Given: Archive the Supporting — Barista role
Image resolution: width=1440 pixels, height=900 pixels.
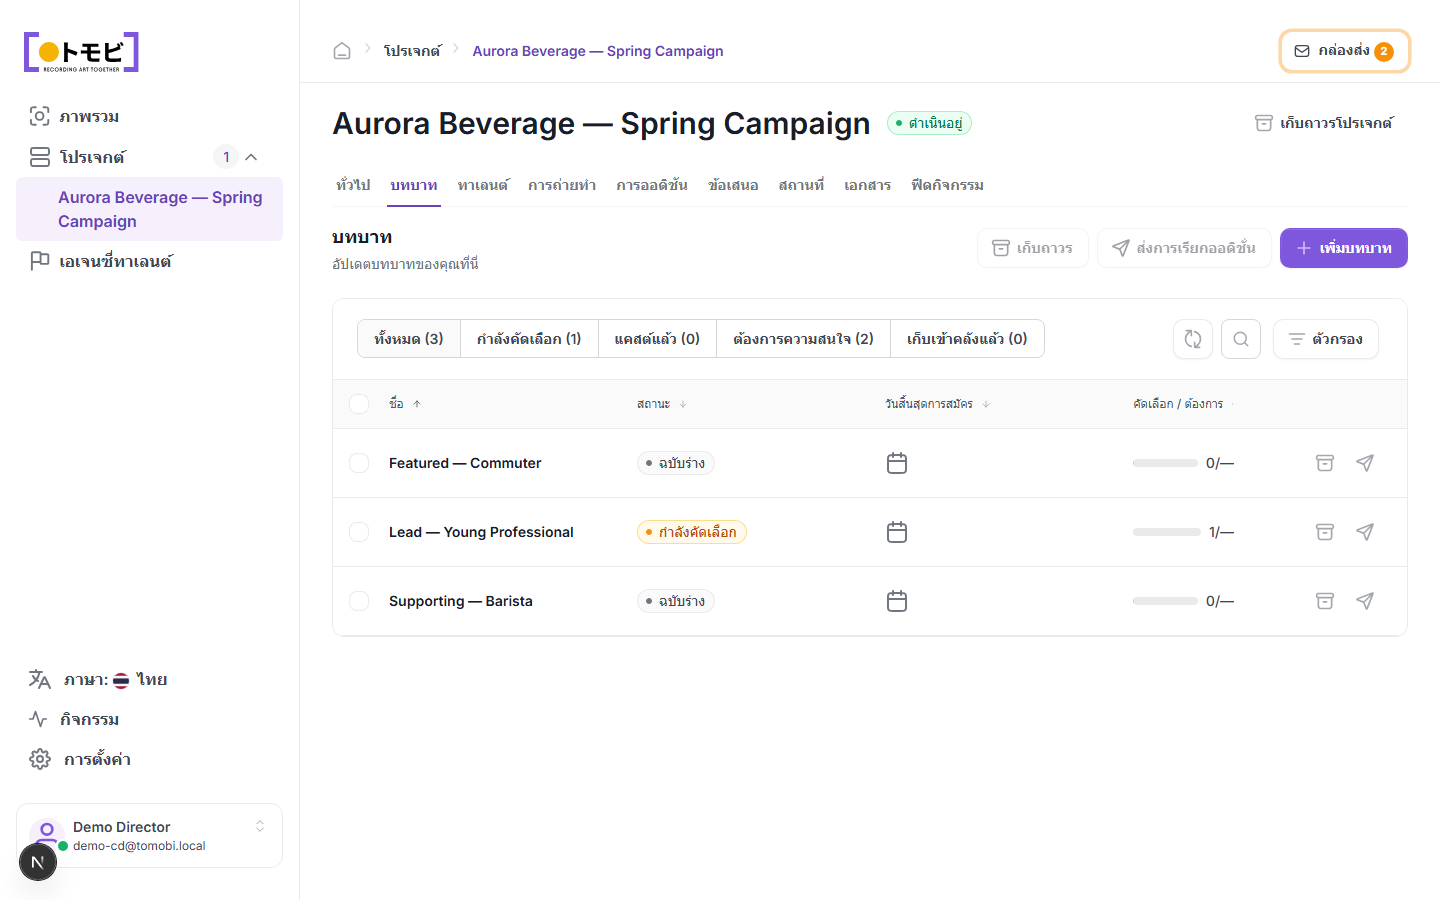Looking at the screenshot, I should pos(1325,601).
